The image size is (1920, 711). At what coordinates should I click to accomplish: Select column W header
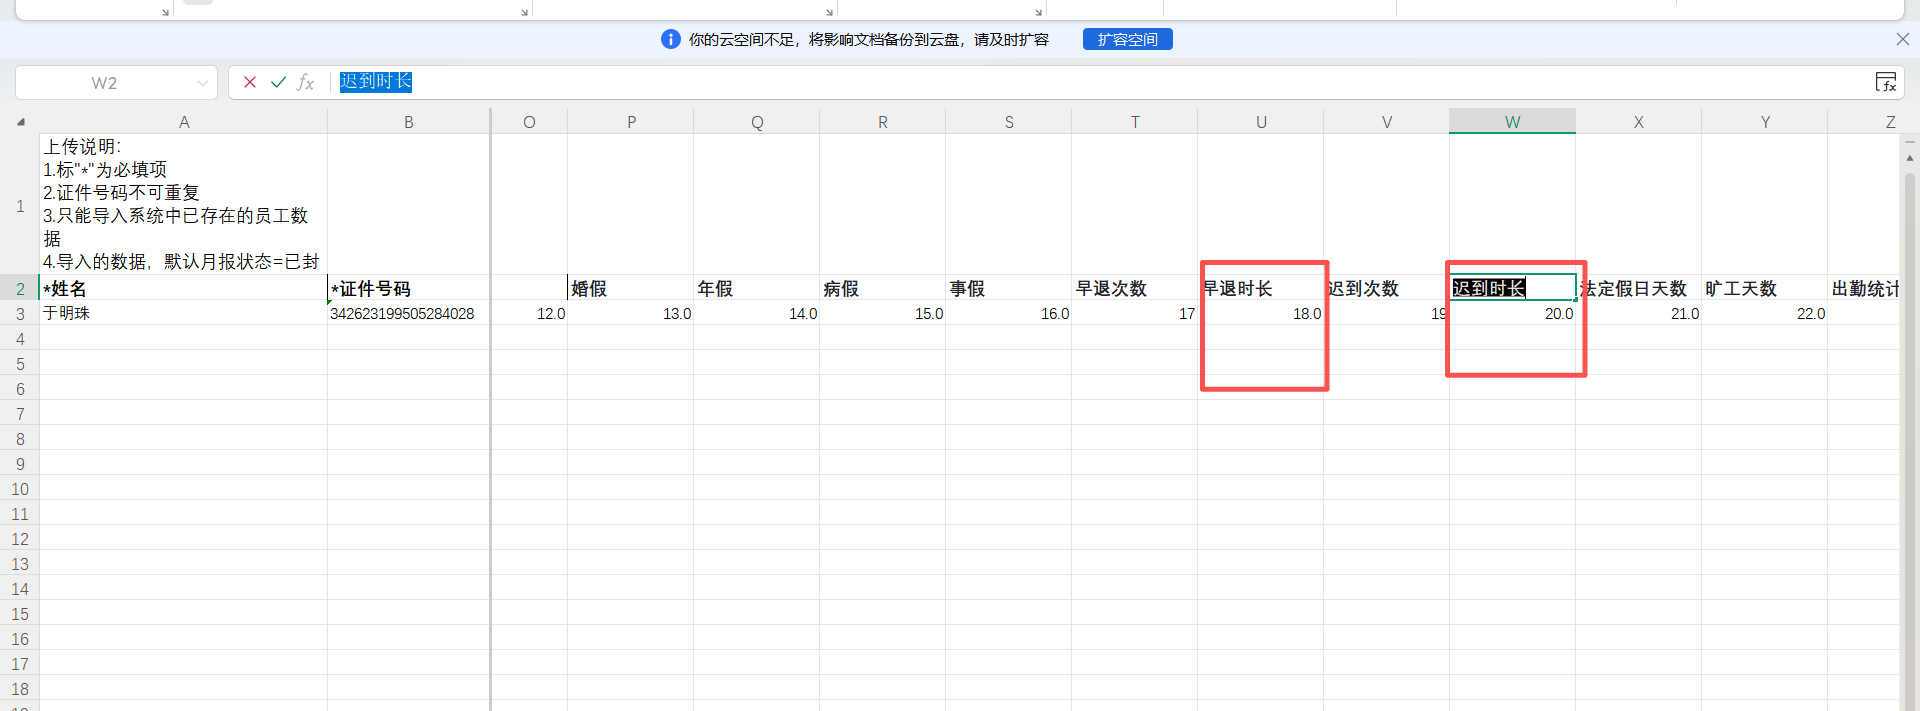pyautogui.click(x=1512, y=122)
